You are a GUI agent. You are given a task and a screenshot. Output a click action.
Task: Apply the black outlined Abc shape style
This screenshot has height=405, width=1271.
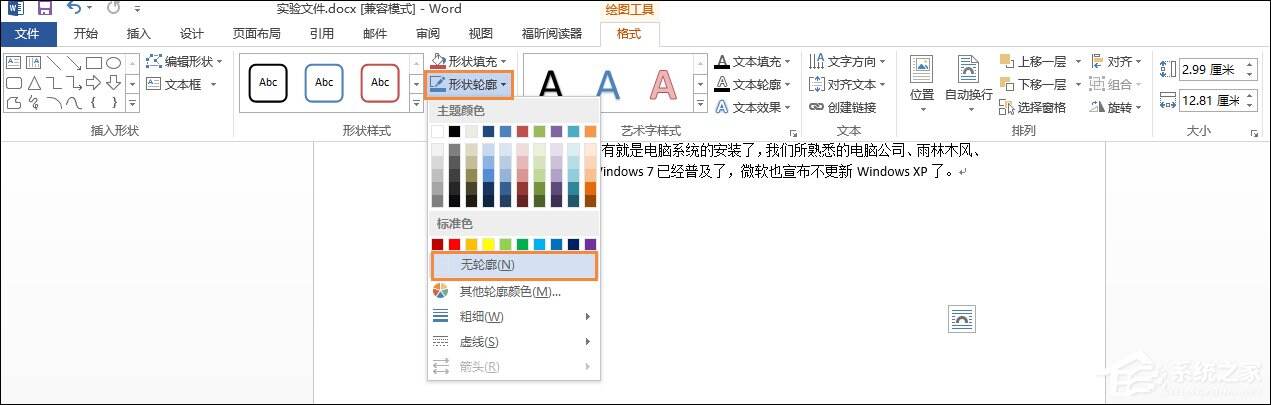click(268, 83)
